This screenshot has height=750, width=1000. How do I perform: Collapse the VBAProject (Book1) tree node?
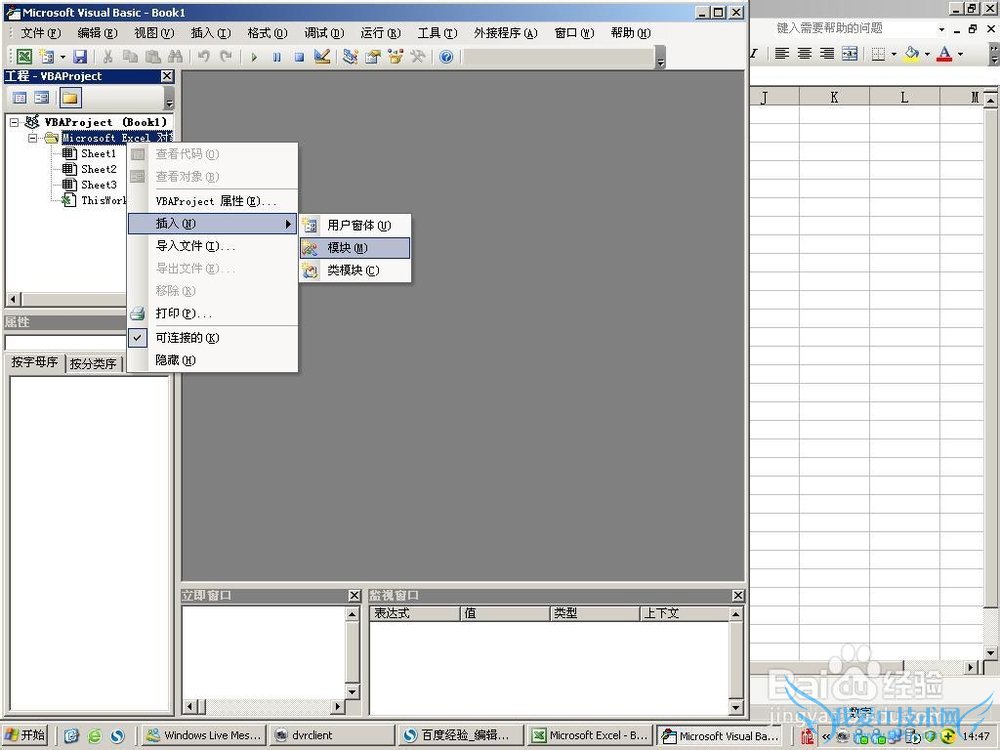14,122
